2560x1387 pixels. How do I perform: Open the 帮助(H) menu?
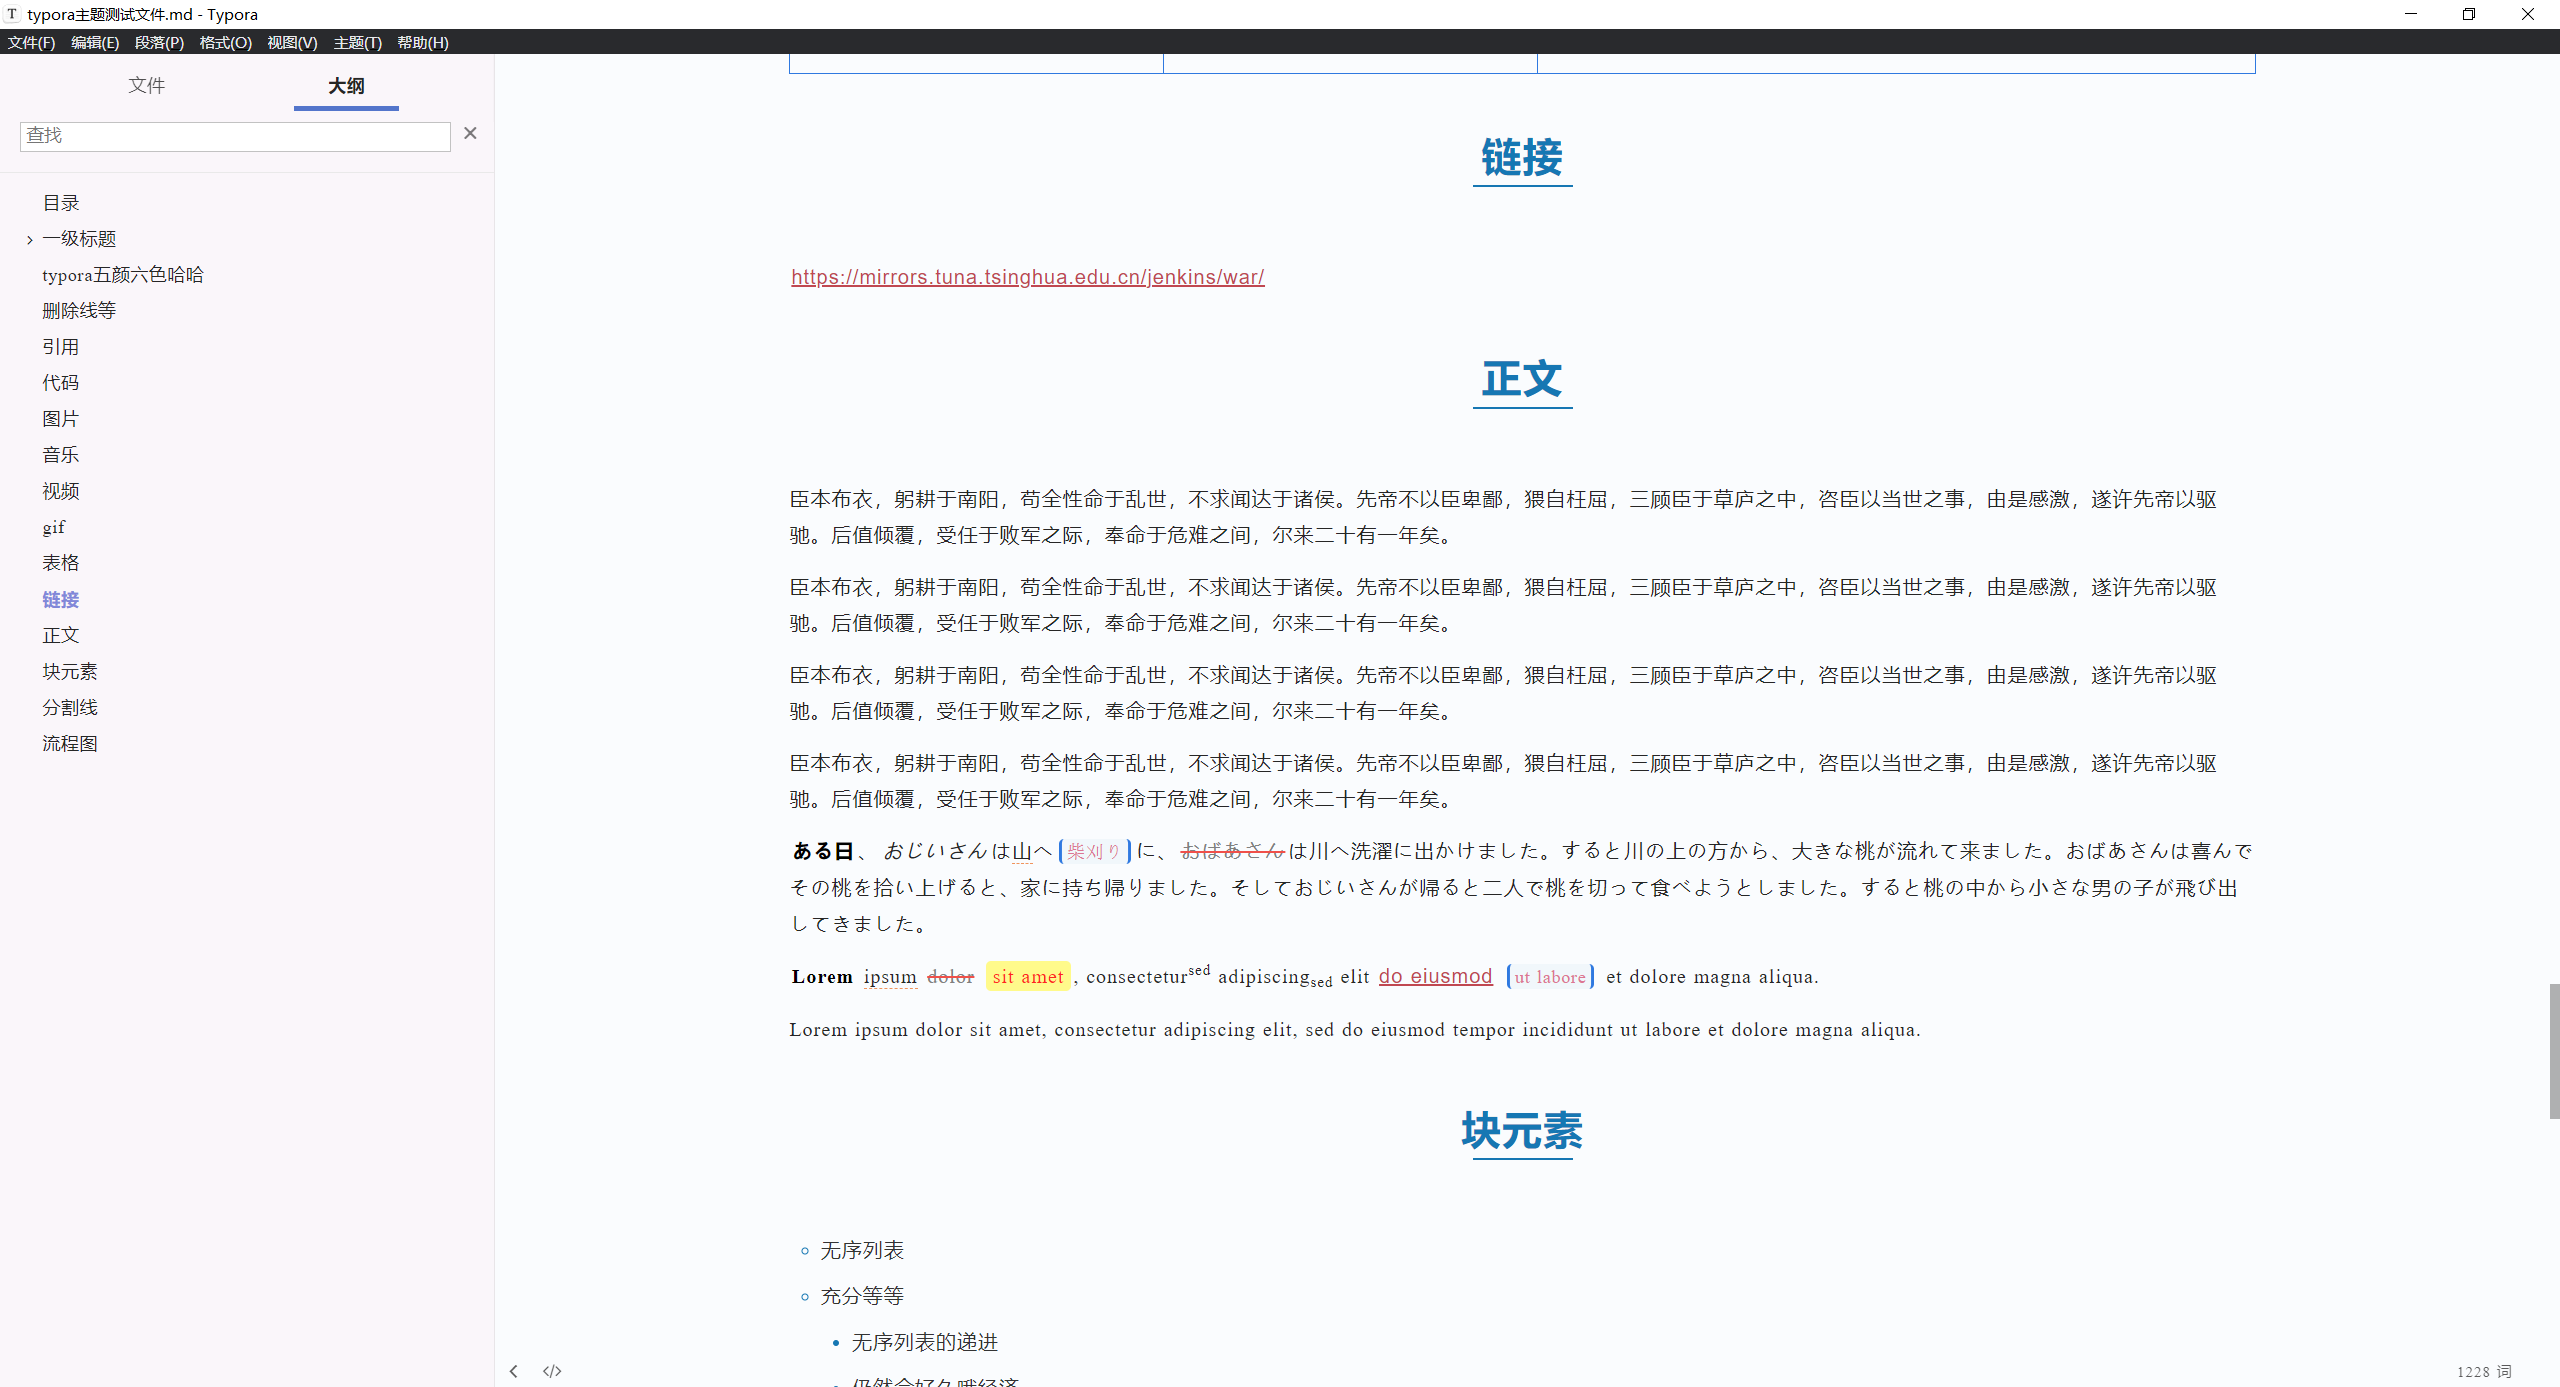click(x=422, y=42)
